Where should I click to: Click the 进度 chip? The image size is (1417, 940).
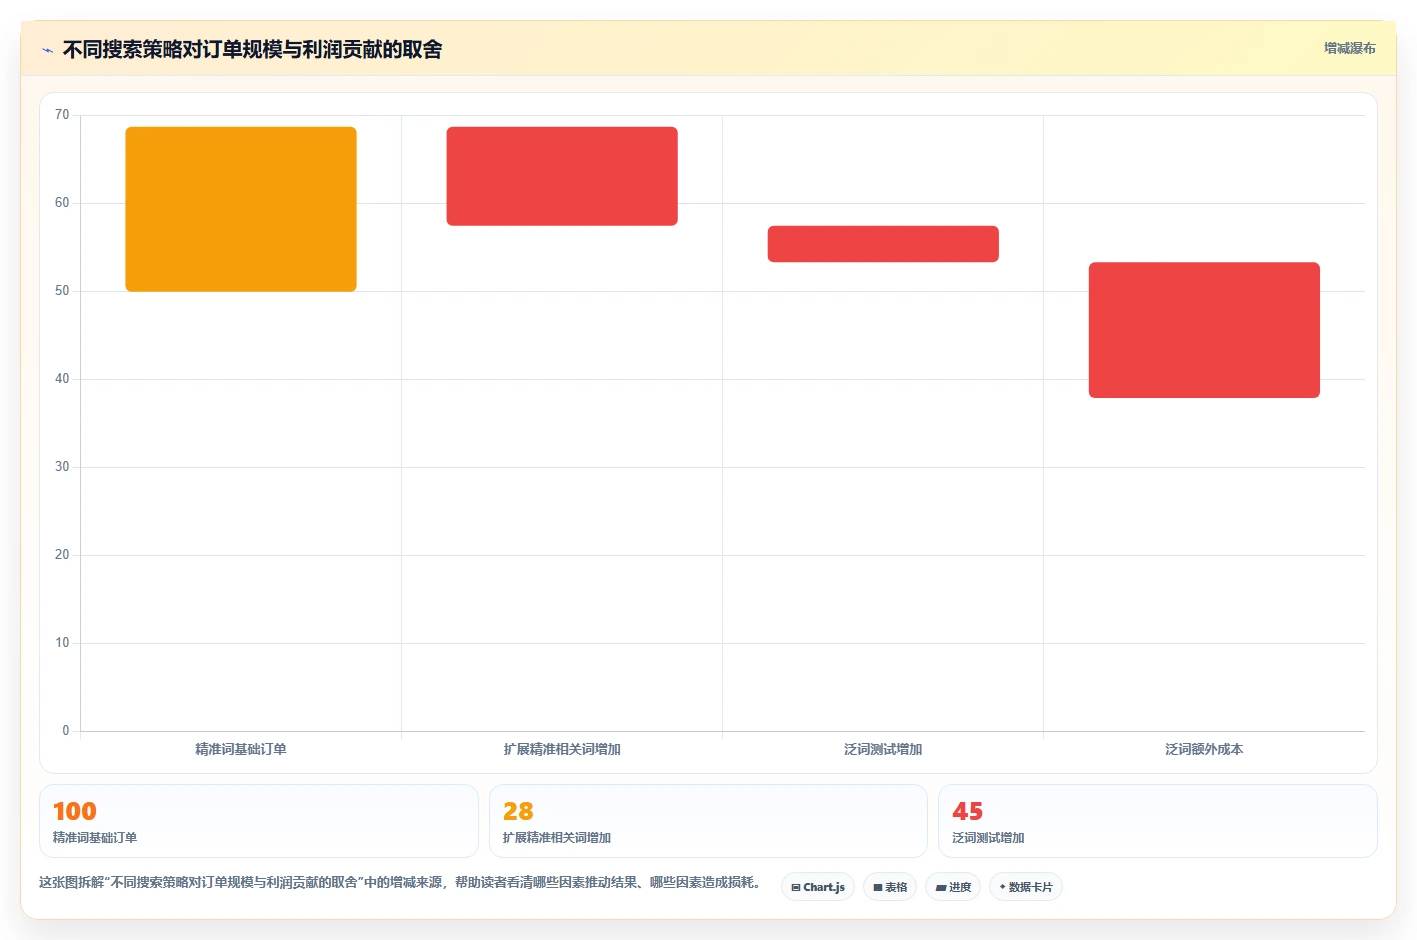click(x=953, y=887)
